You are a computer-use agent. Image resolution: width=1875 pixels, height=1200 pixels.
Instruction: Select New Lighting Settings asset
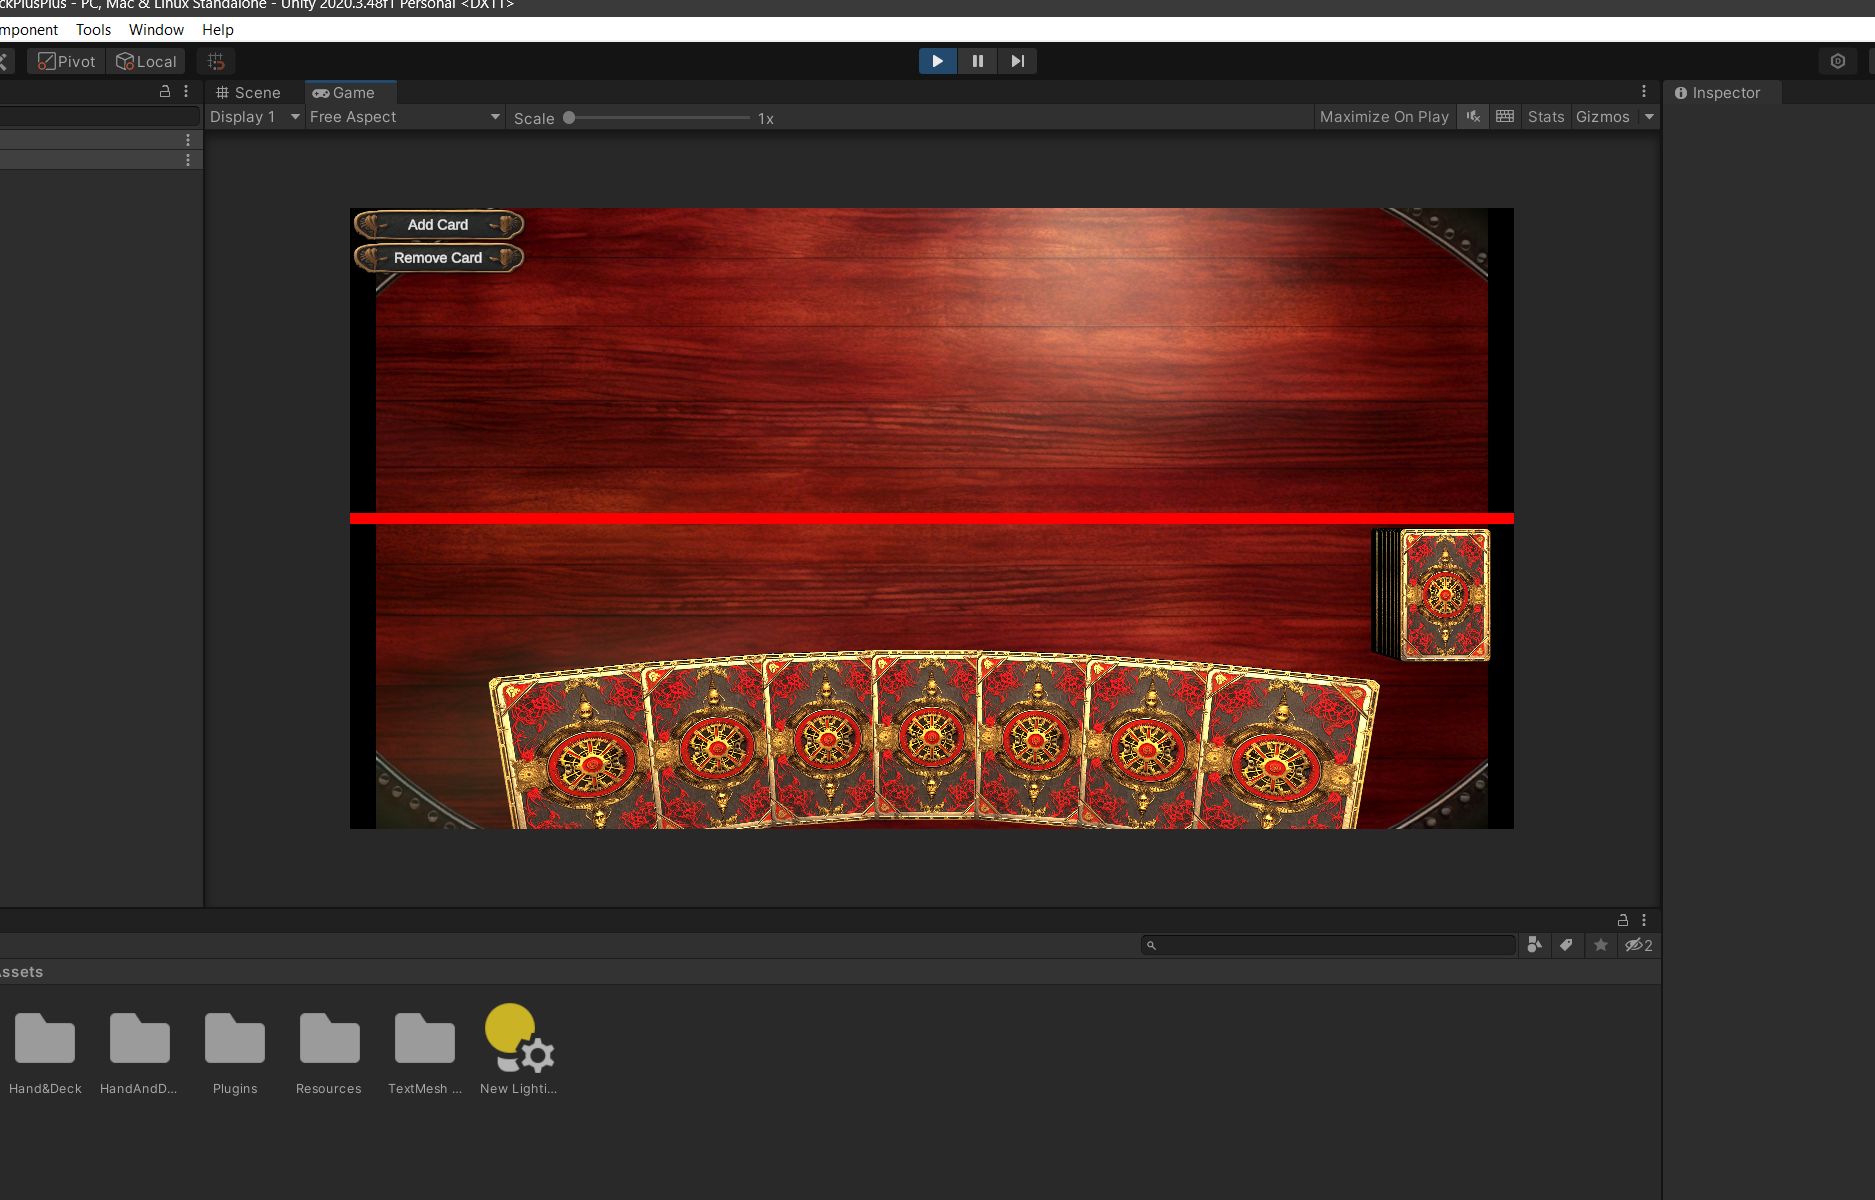[518, 1040]
